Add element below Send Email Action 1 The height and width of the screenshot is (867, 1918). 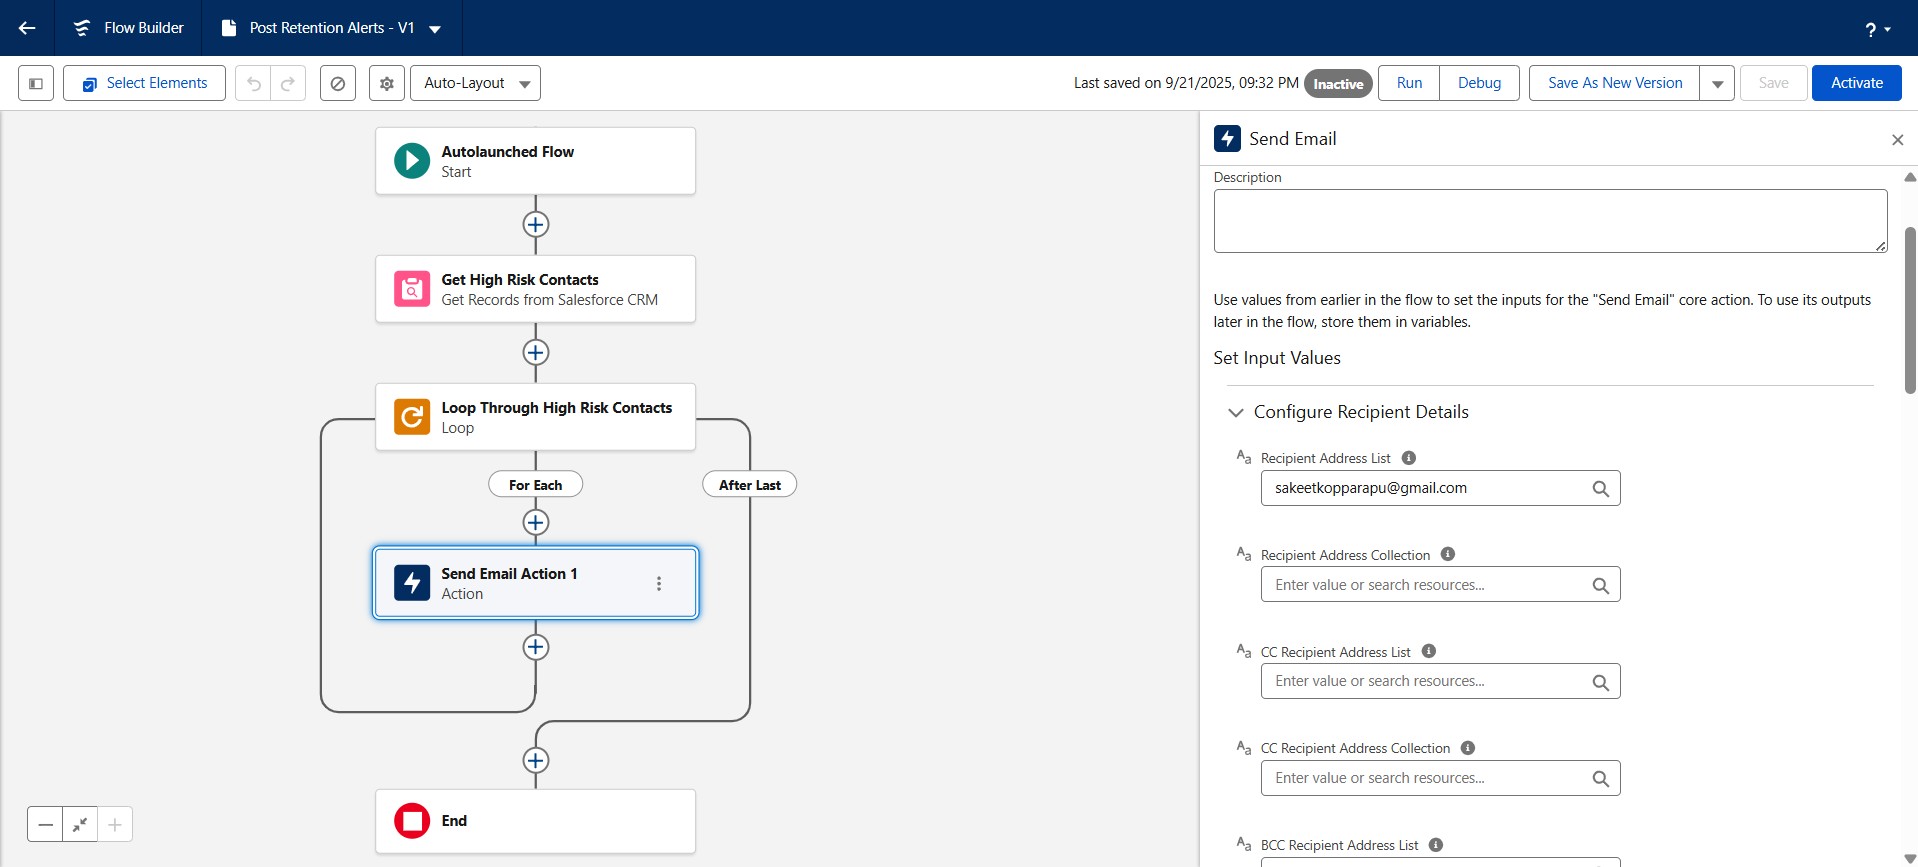[536, 647]
